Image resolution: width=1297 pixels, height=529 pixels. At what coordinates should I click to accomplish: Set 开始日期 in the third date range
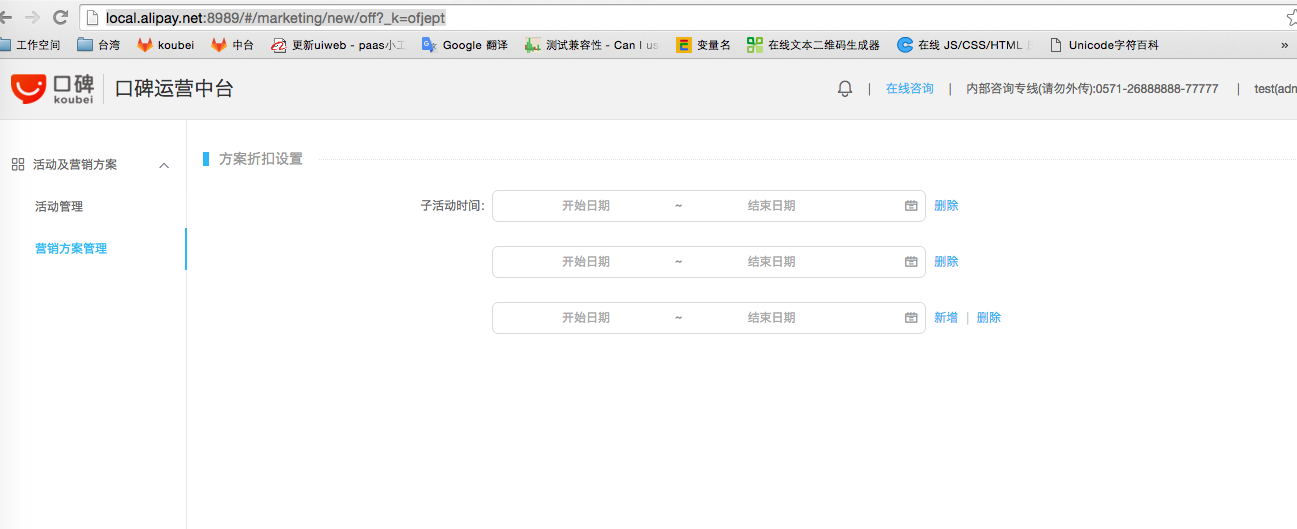pos(586,318)
